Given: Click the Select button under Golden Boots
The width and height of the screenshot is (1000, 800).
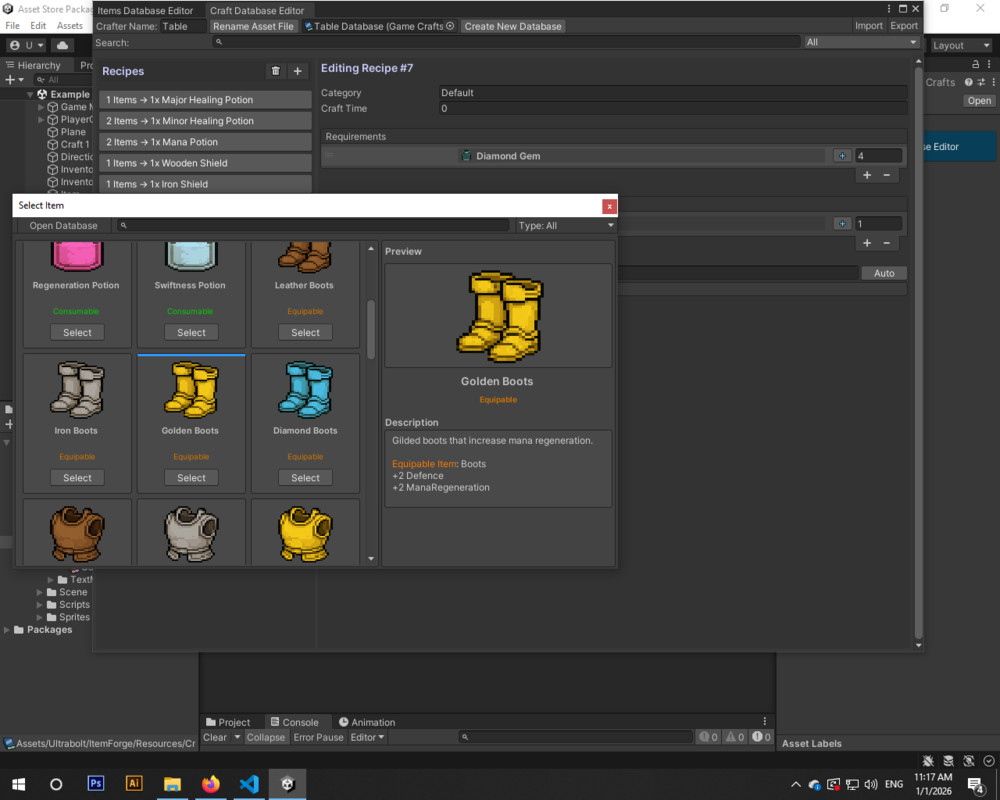Looking at the screenshot, I should [190, 478].
